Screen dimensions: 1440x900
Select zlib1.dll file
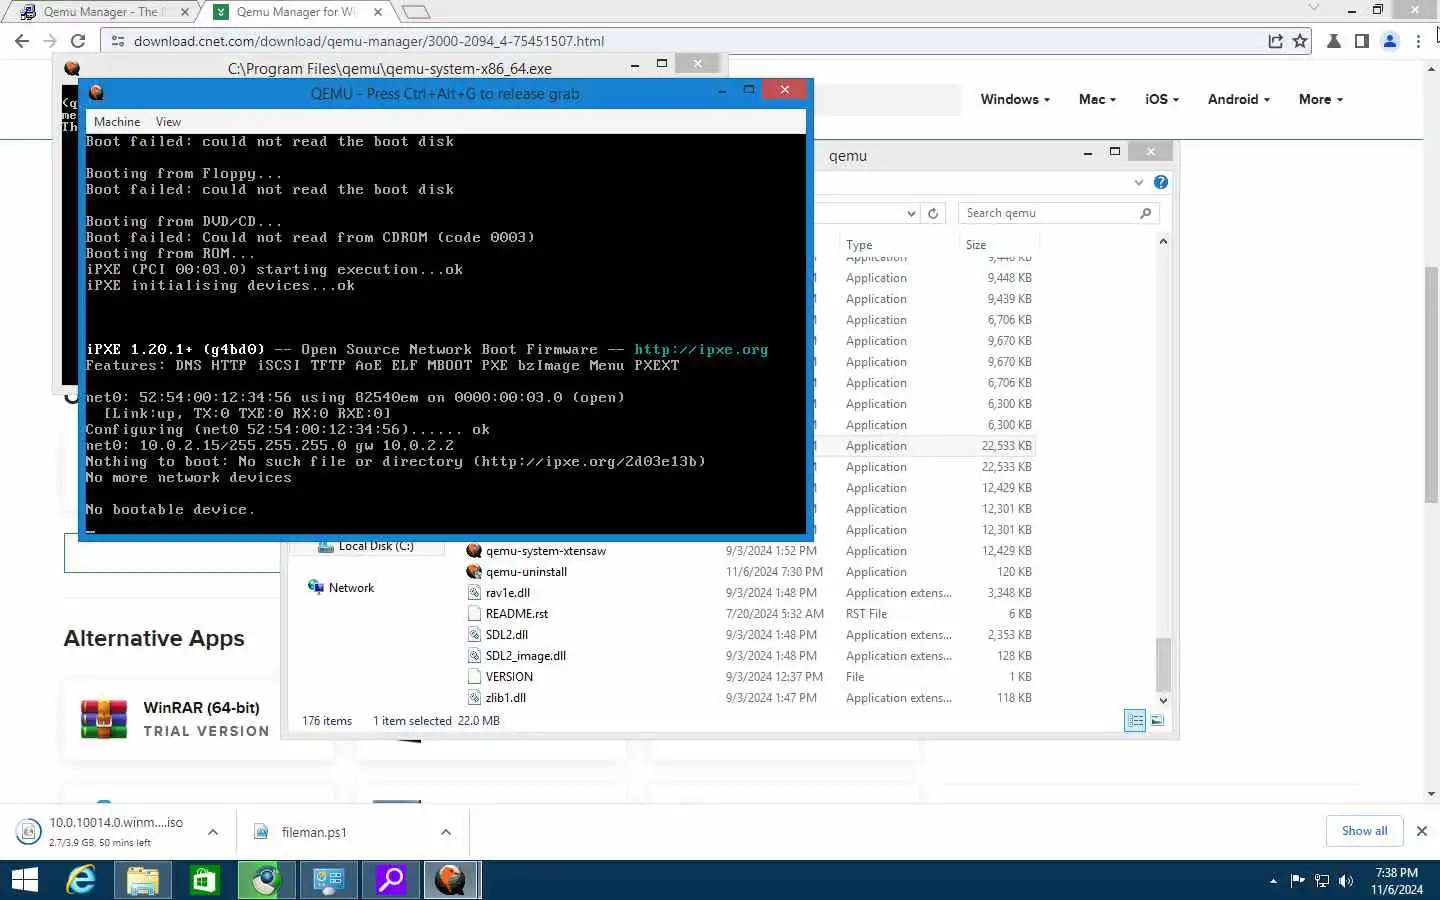(x=506, y=698)
